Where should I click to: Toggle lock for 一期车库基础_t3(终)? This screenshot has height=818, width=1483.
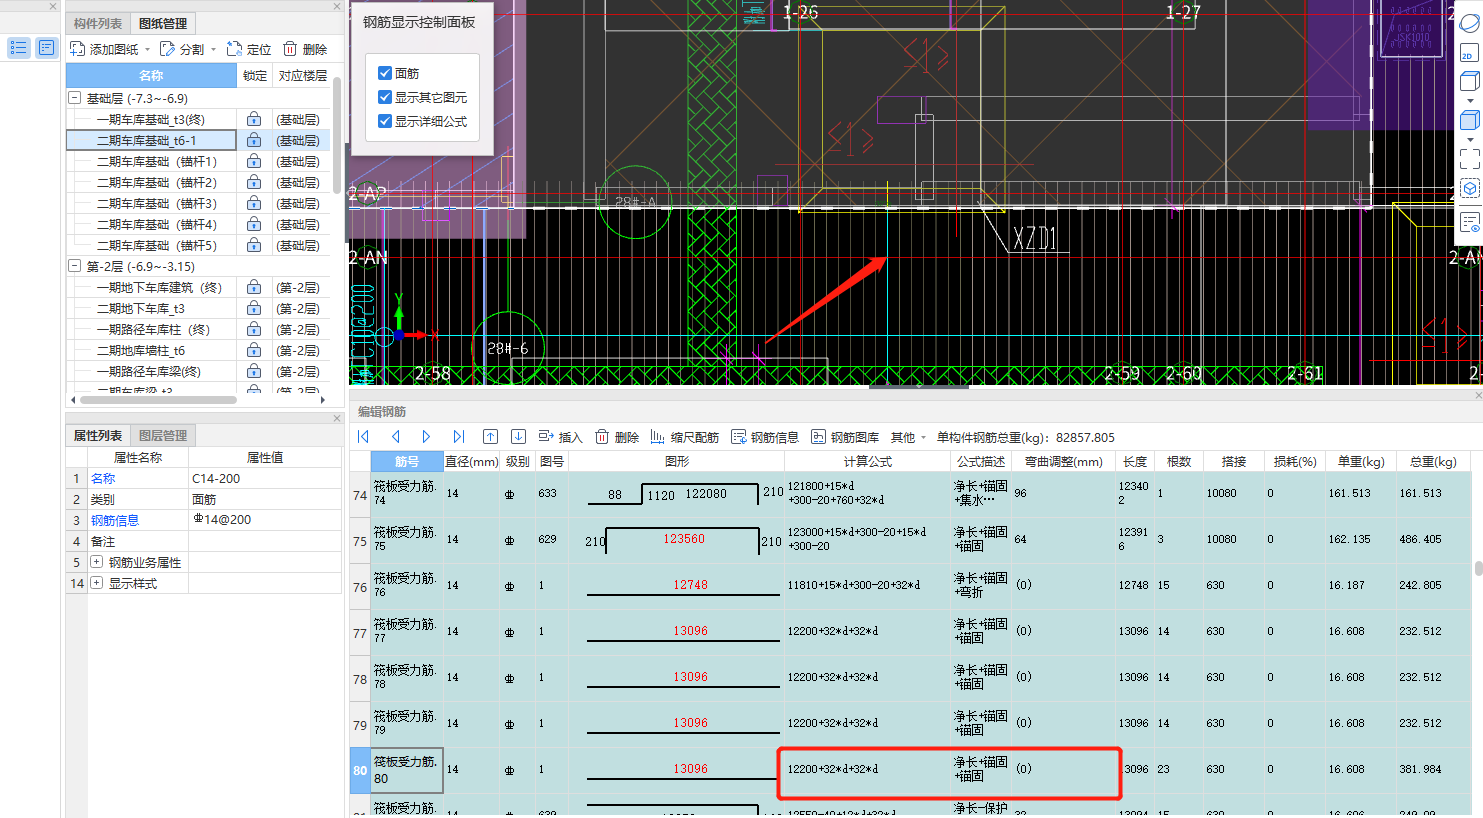tap(254, 119)
